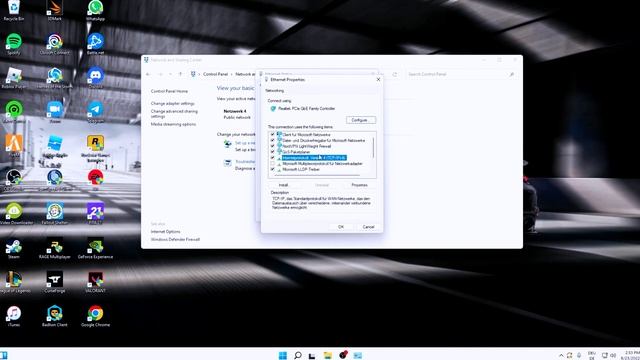Click Control Panel in the breadcrumb path
The image size is (640, 360).
(x=215, y=74)
